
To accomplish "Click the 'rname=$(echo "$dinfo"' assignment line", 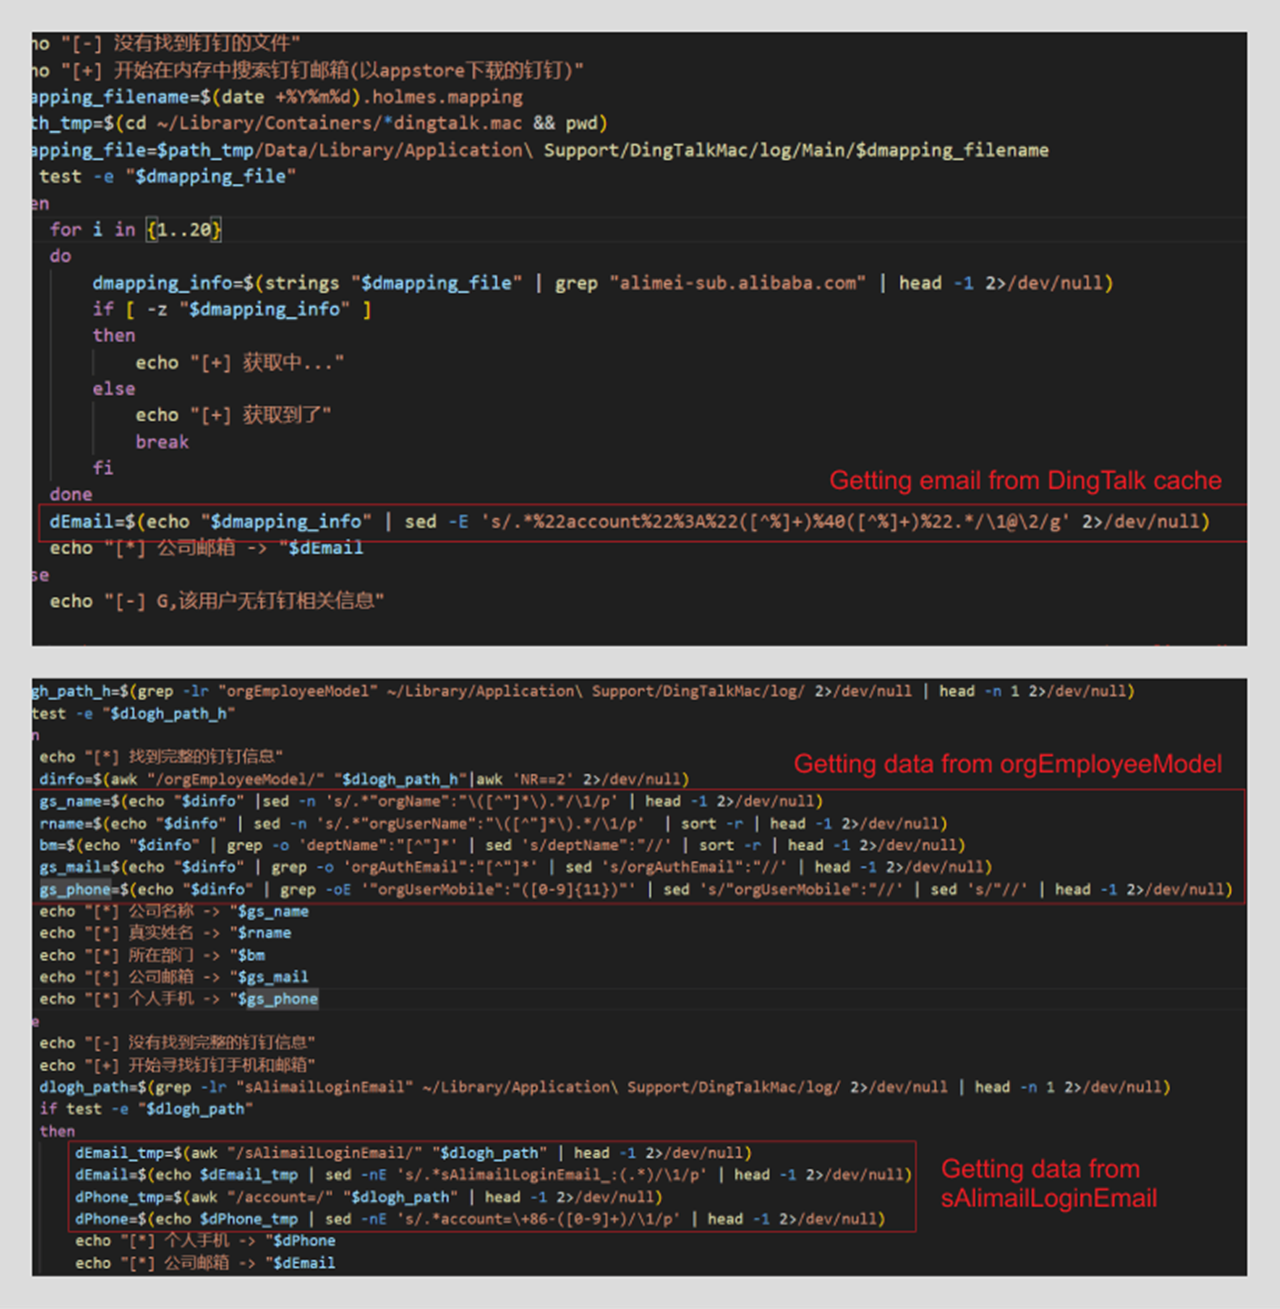I will 493,824.
